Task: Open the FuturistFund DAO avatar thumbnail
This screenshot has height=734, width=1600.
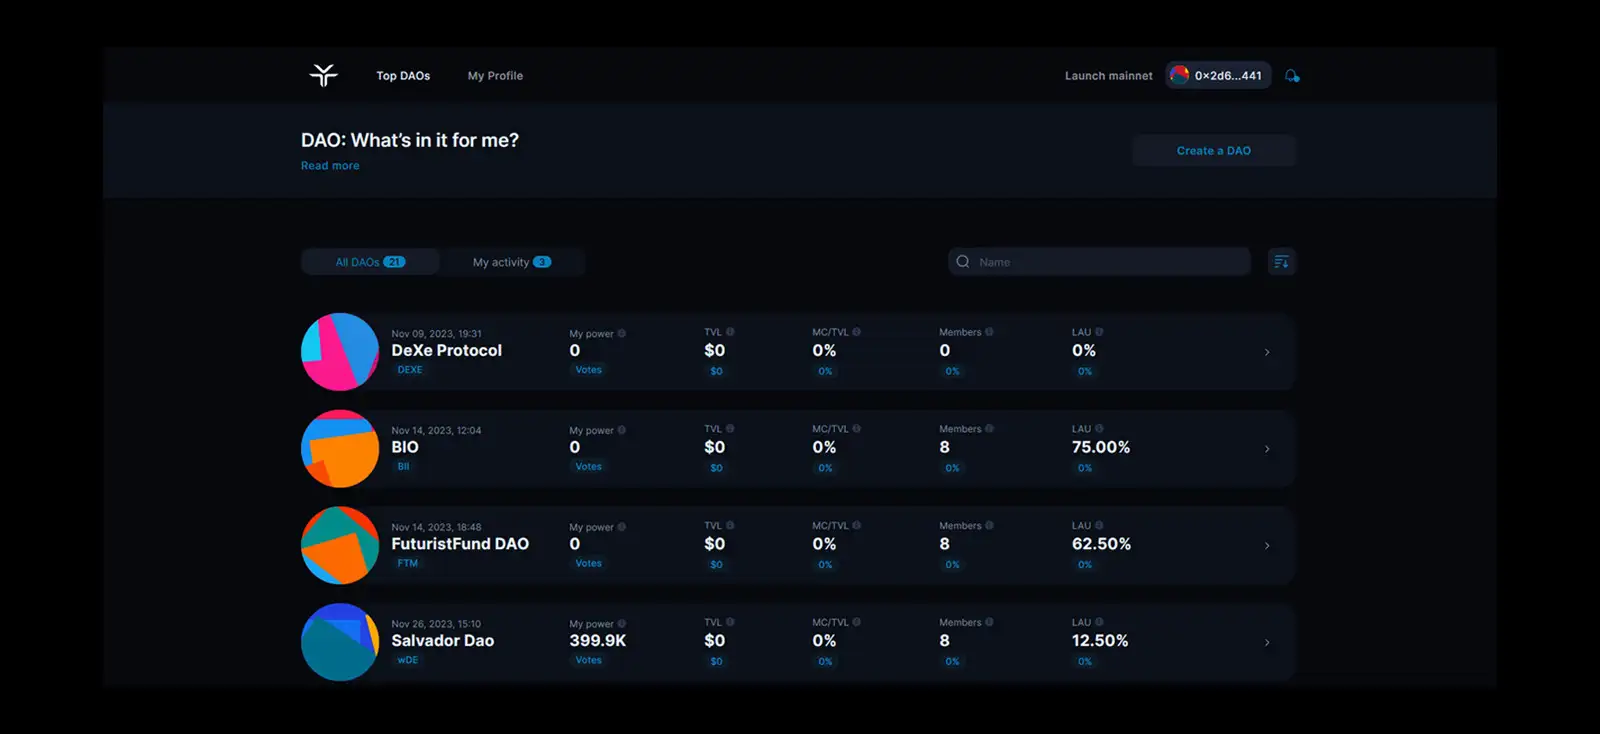Action: click(340, 545)
